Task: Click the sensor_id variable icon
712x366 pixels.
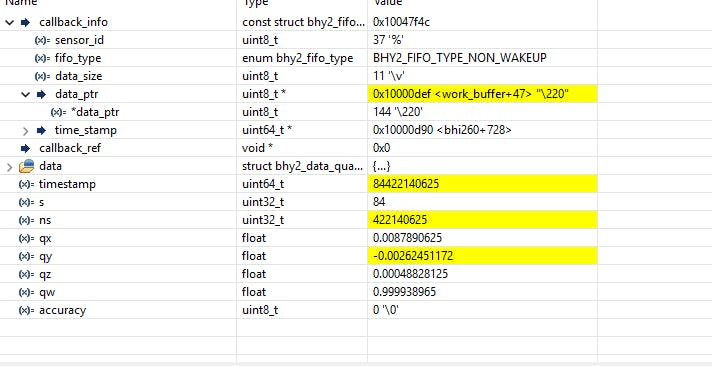Action: point(43,40)
